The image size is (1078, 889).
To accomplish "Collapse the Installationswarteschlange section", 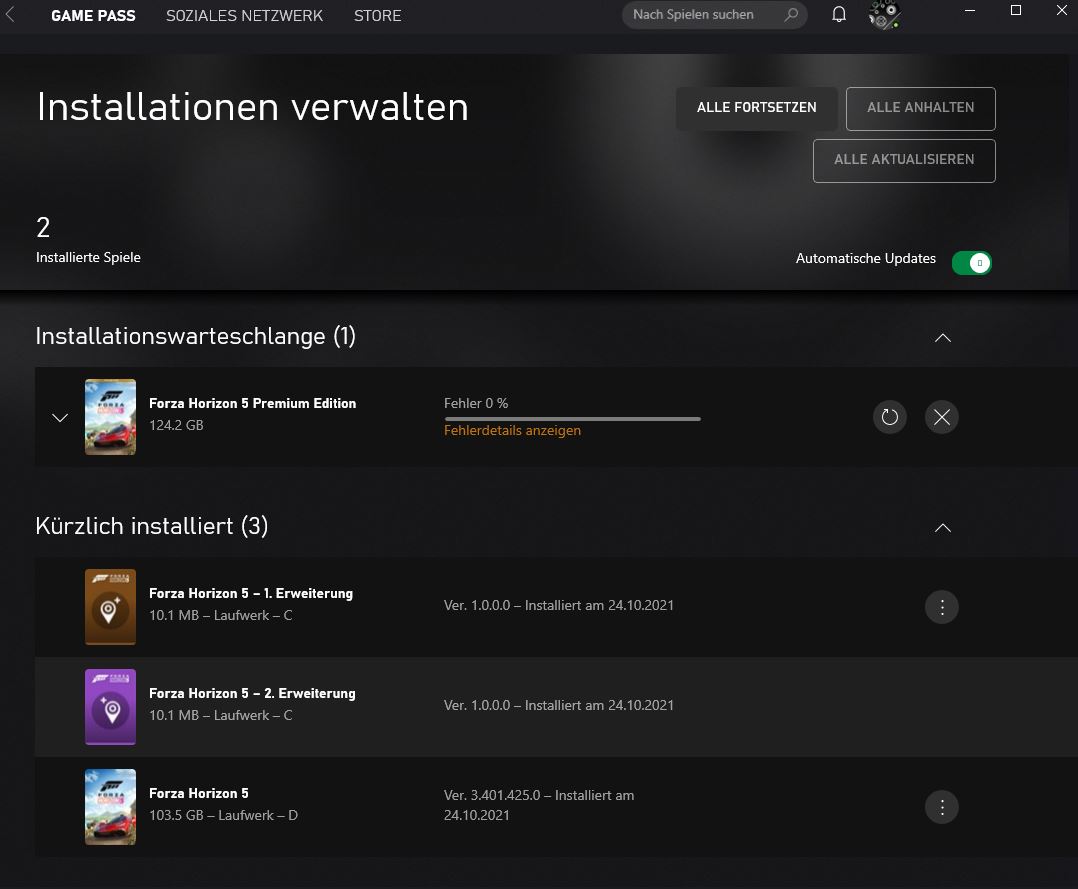I will (943, 337).
